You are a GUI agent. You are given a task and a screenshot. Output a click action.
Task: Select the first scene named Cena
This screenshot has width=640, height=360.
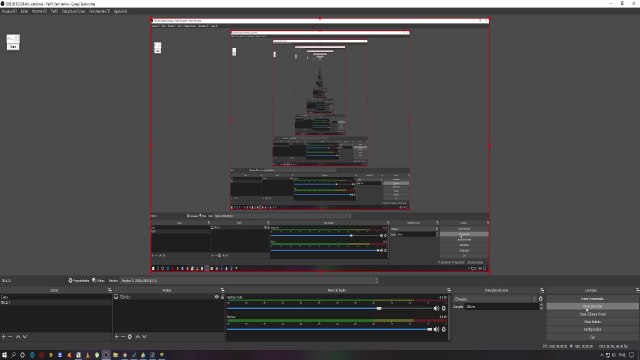(56, 297)
